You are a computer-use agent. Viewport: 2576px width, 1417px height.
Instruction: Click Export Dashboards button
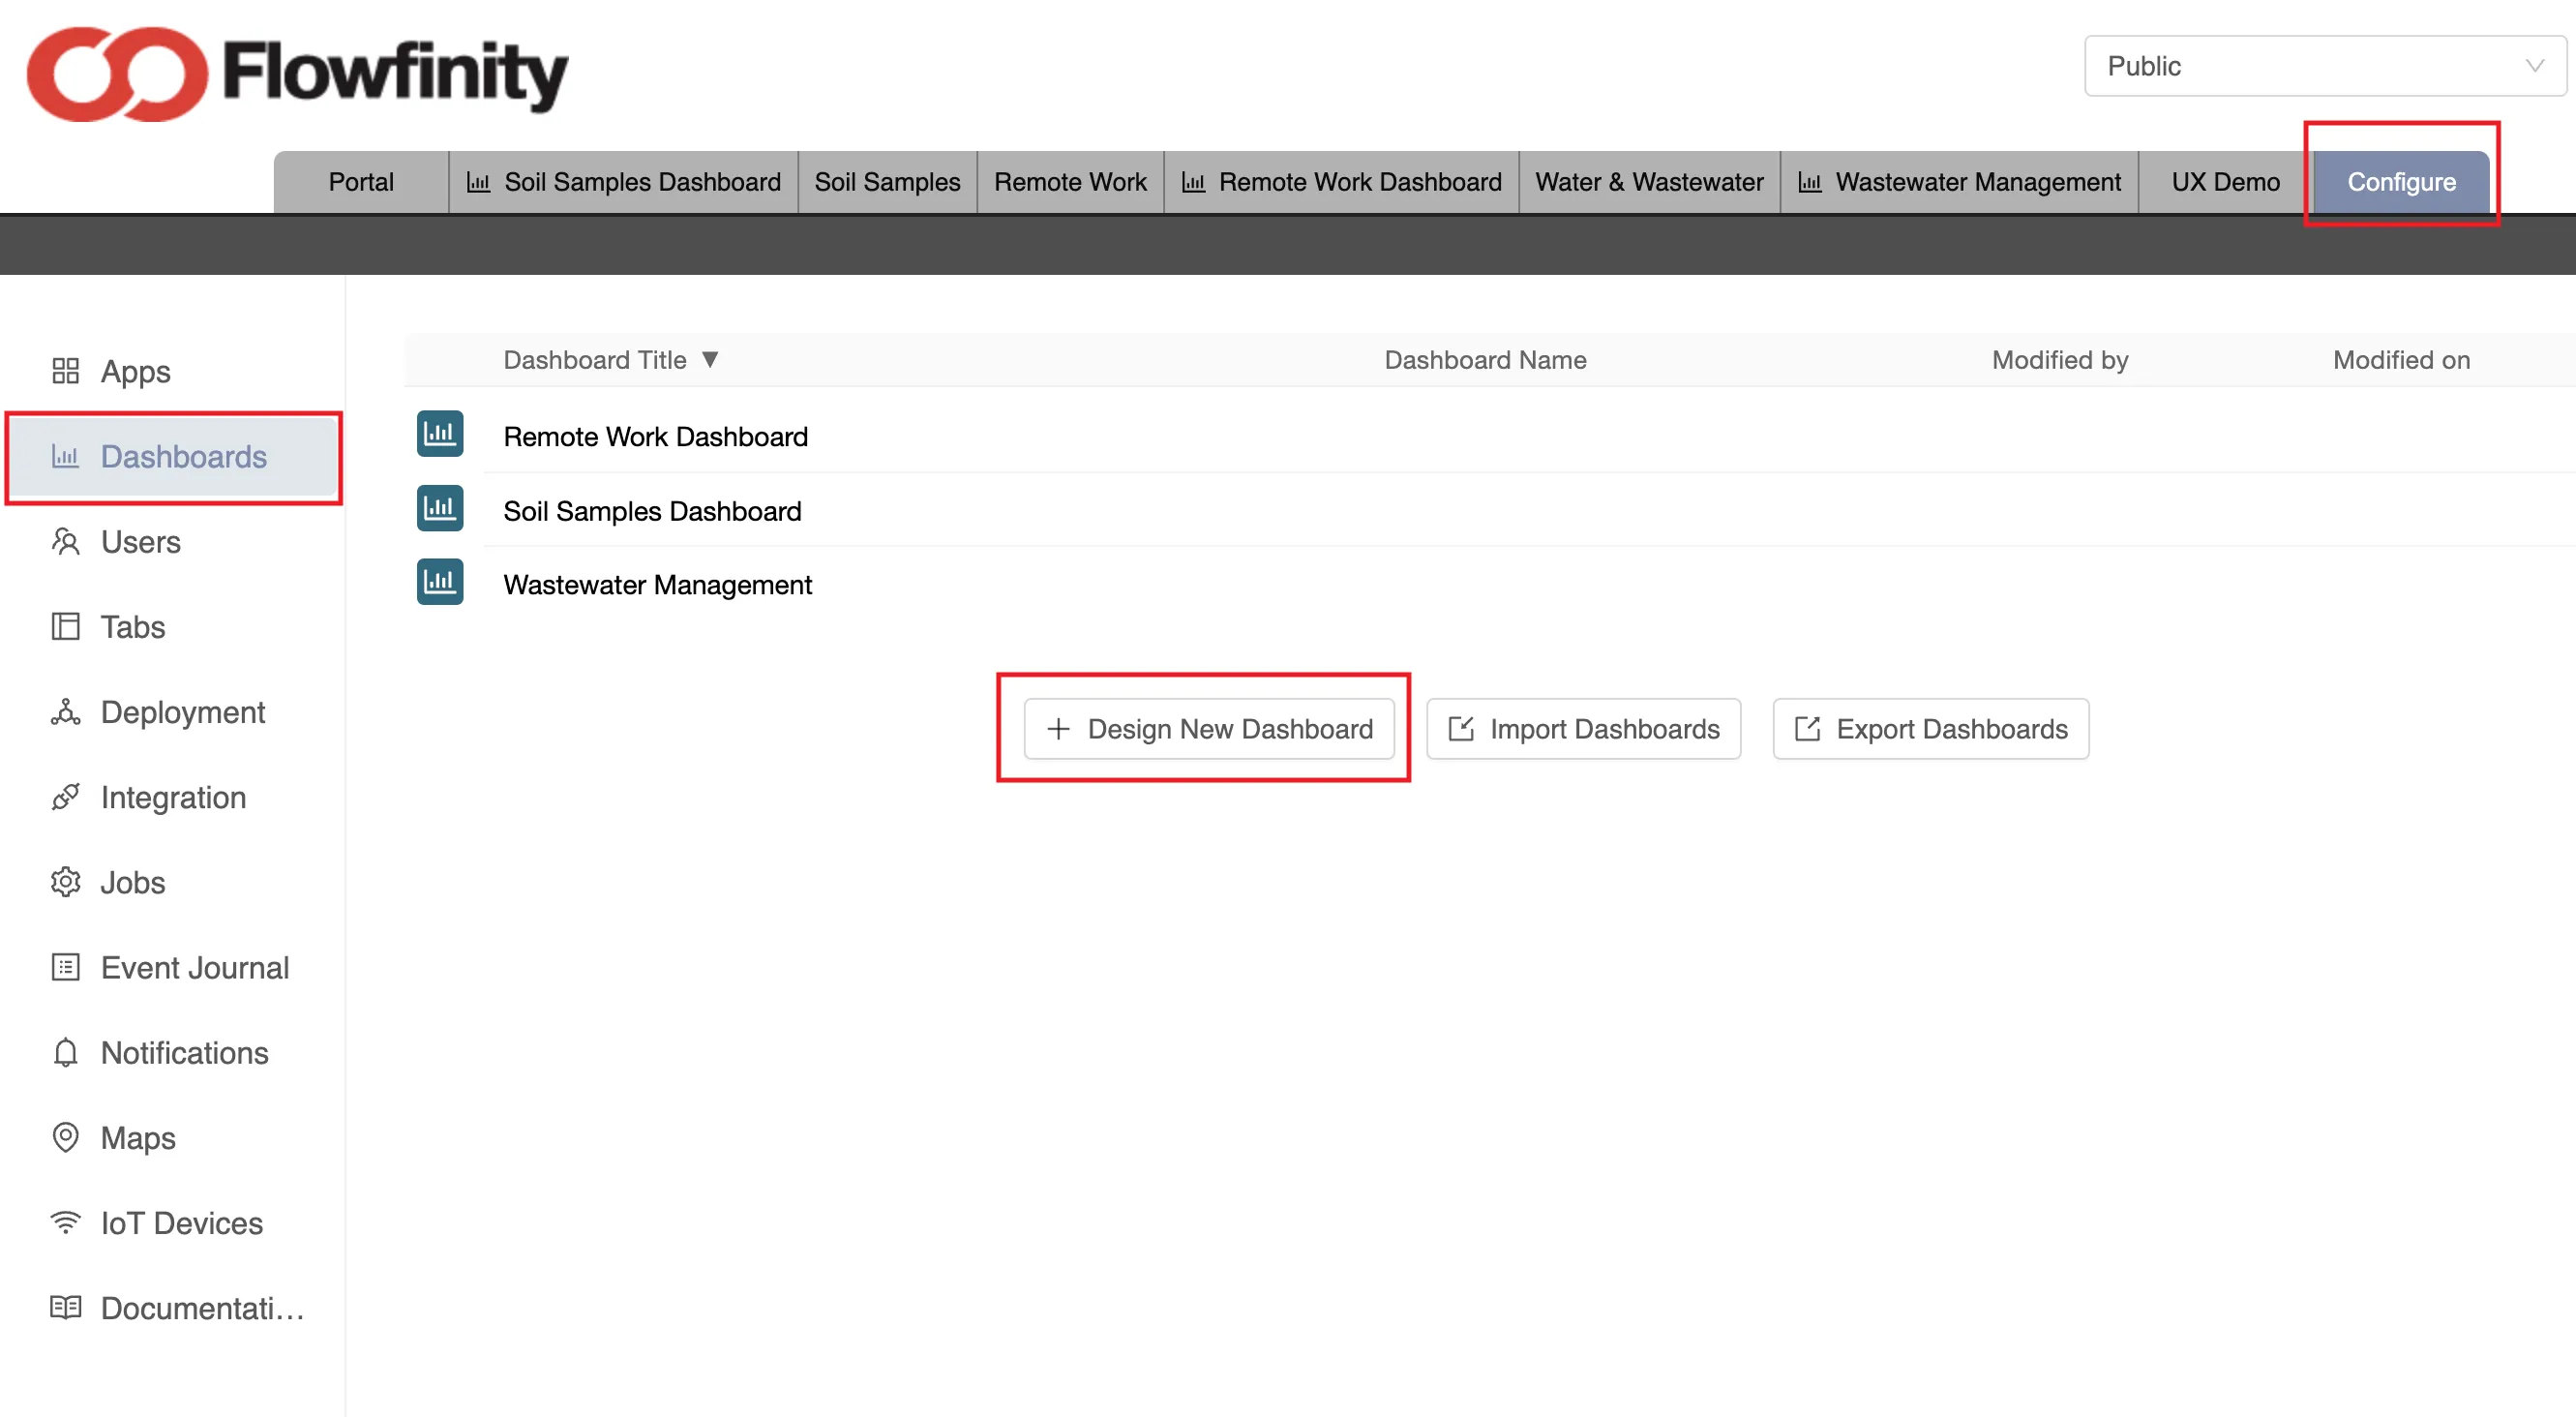click(x=1930, y=729)
